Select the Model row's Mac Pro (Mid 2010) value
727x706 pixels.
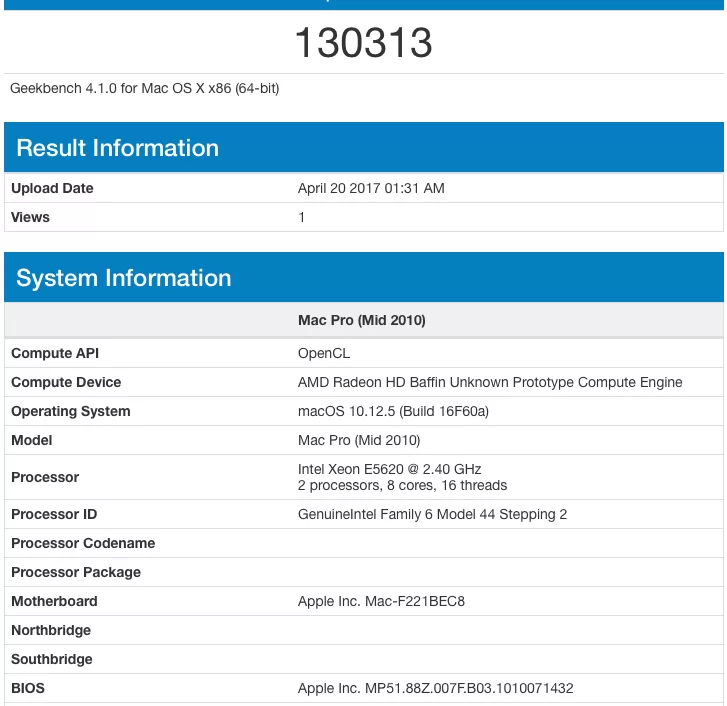coord(359,440)
